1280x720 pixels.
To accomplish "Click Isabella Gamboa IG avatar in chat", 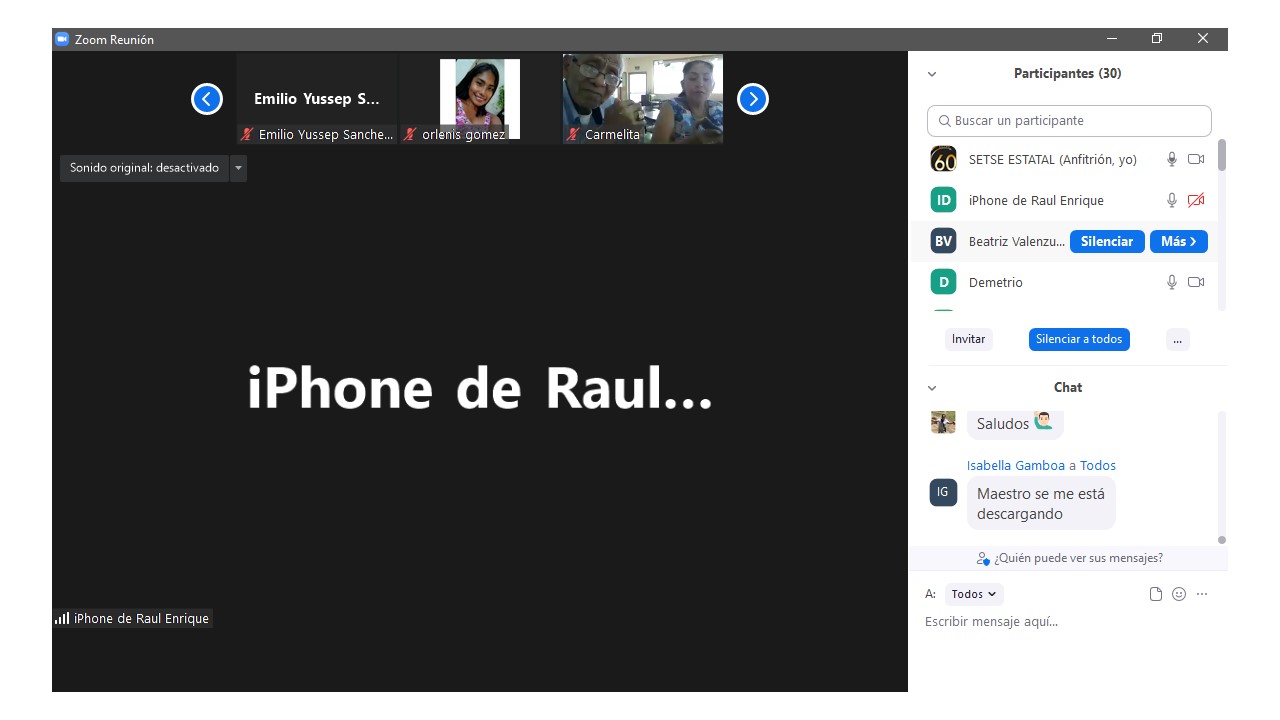I will pyautogui.click(x=943, y=492).
